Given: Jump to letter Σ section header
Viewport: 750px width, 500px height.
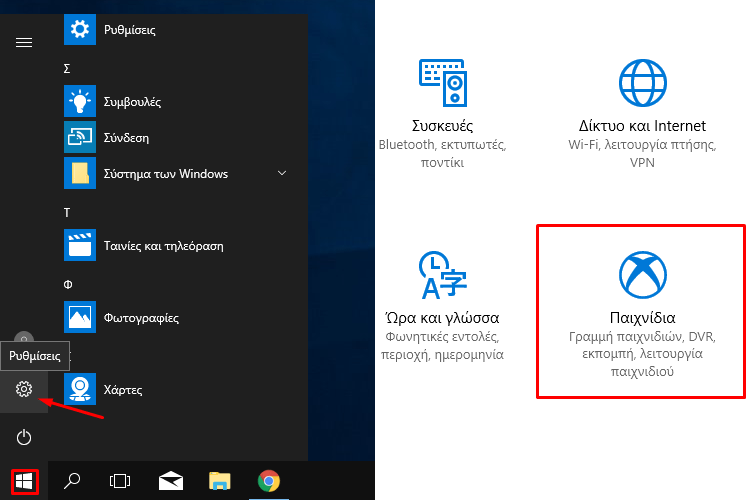Looking at the screenshot, I should point(67,68).
